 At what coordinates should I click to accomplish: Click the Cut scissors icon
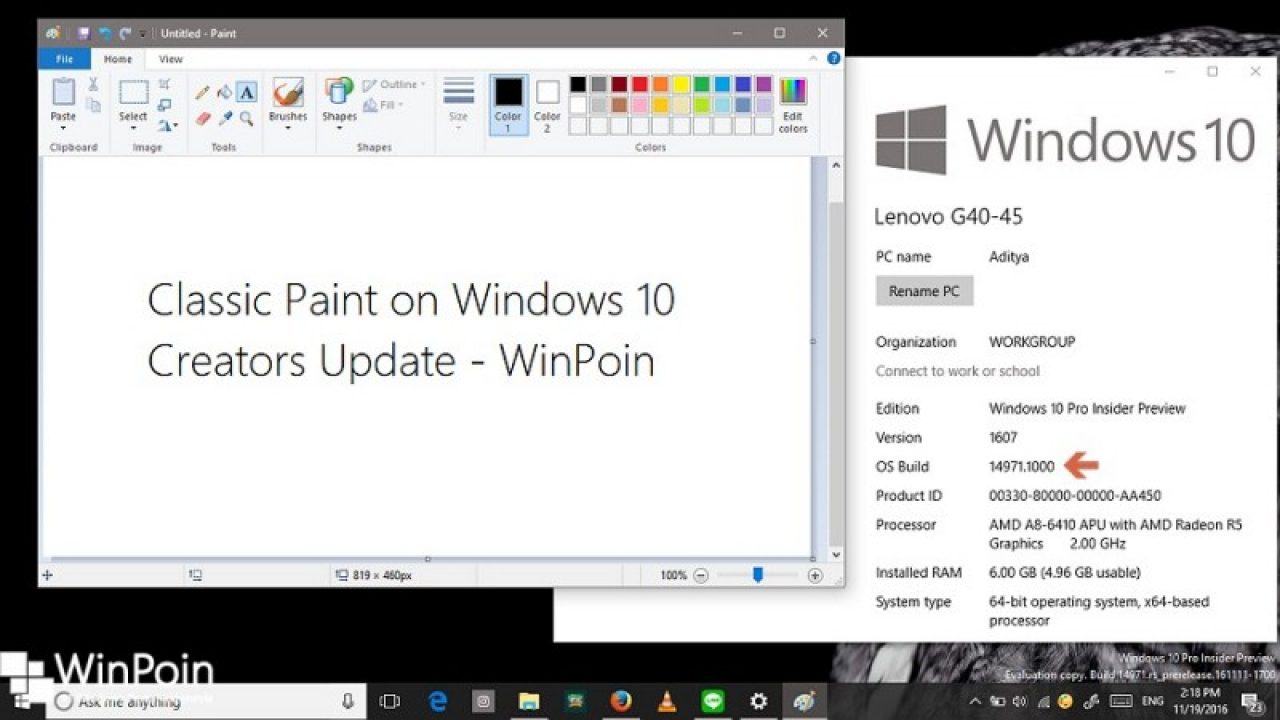click(x=93, y=85)
